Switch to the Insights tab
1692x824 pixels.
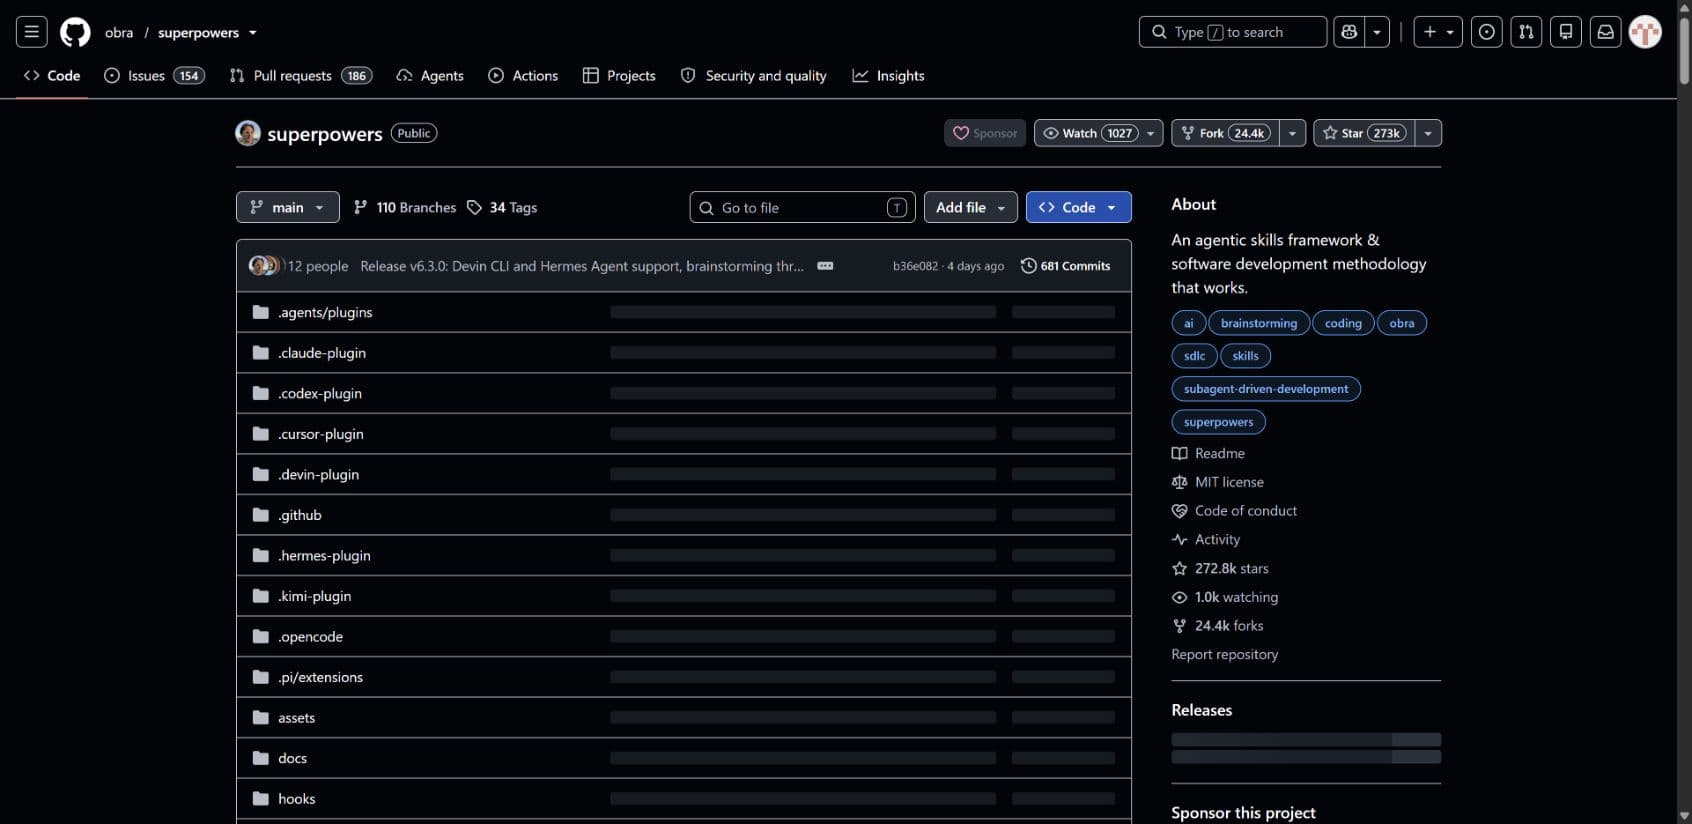(x=888, y=76)
